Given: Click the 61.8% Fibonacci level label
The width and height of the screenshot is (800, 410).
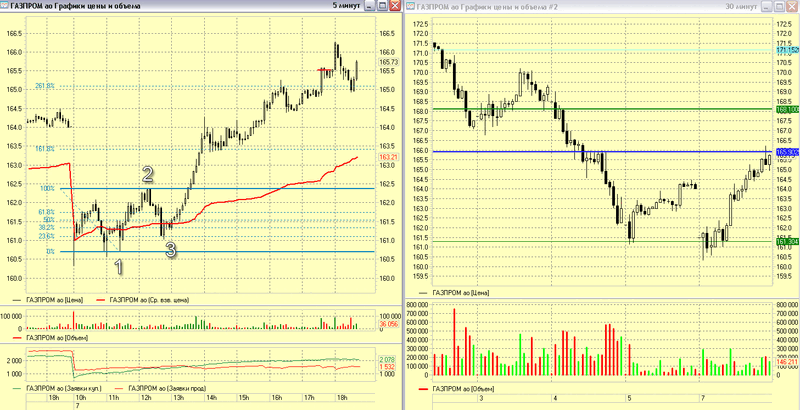Looking at the screenshot, I should point(47,212).
